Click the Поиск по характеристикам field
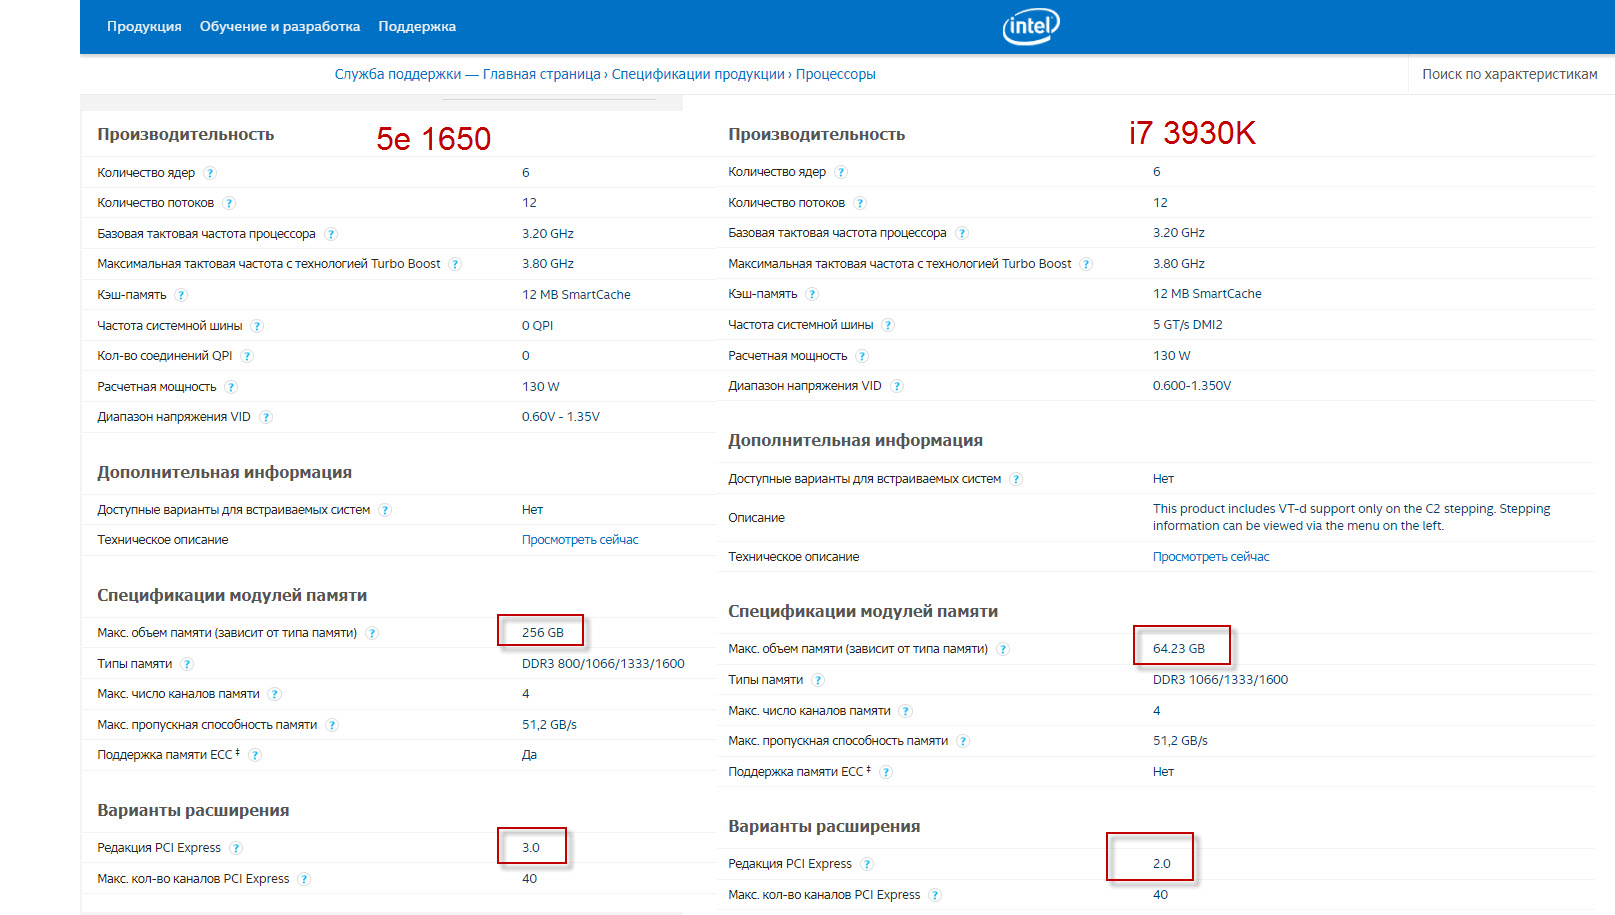The image size is (1615, 915). point(1510,74)
